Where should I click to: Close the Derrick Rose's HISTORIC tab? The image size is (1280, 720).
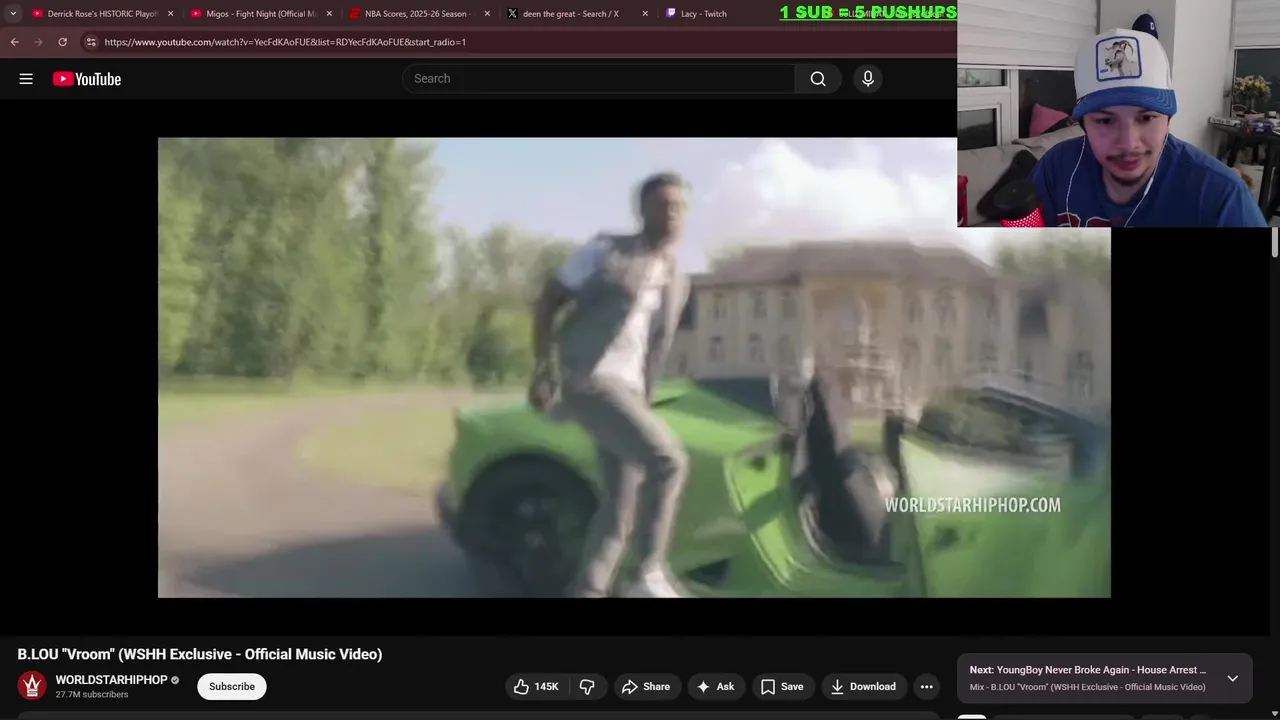click(170, 14)
